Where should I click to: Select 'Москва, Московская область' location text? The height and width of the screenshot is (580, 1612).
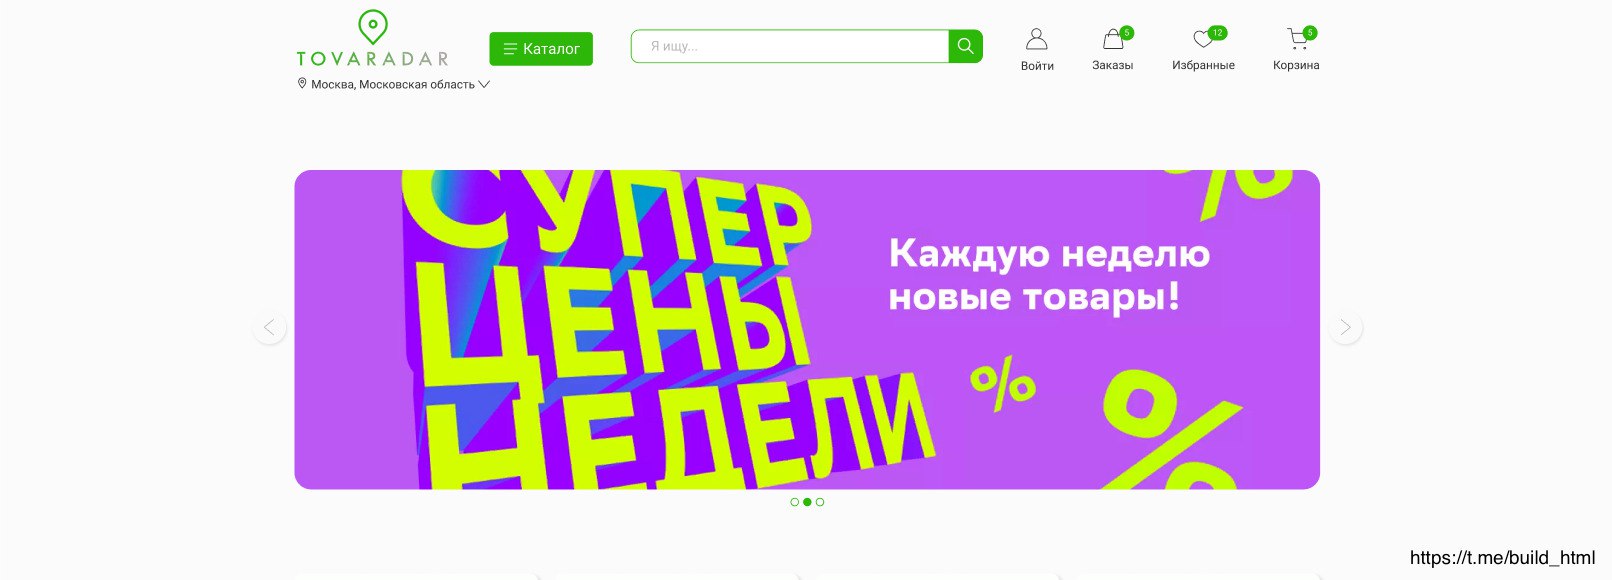393,85
